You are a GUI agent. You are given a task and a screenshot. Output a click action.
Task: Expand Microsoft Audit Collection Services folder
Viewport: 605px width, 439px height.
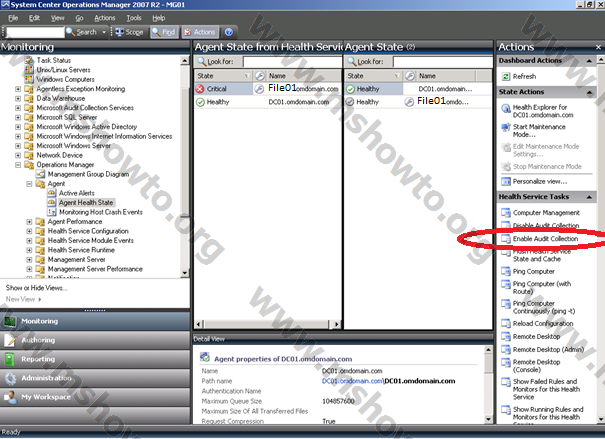pos(18,108)
